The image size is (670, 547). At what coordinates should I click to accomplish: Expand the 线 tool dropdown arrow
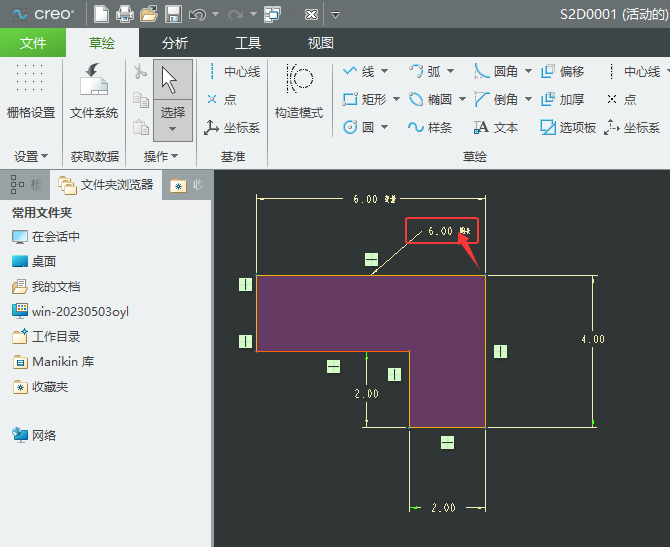pos(384,71)
